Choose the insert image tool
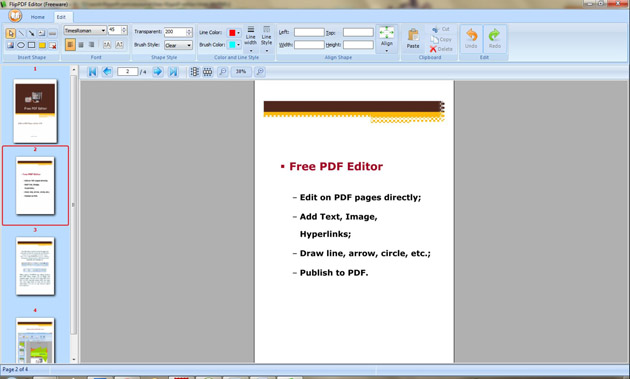 click(x=10, y=45)
